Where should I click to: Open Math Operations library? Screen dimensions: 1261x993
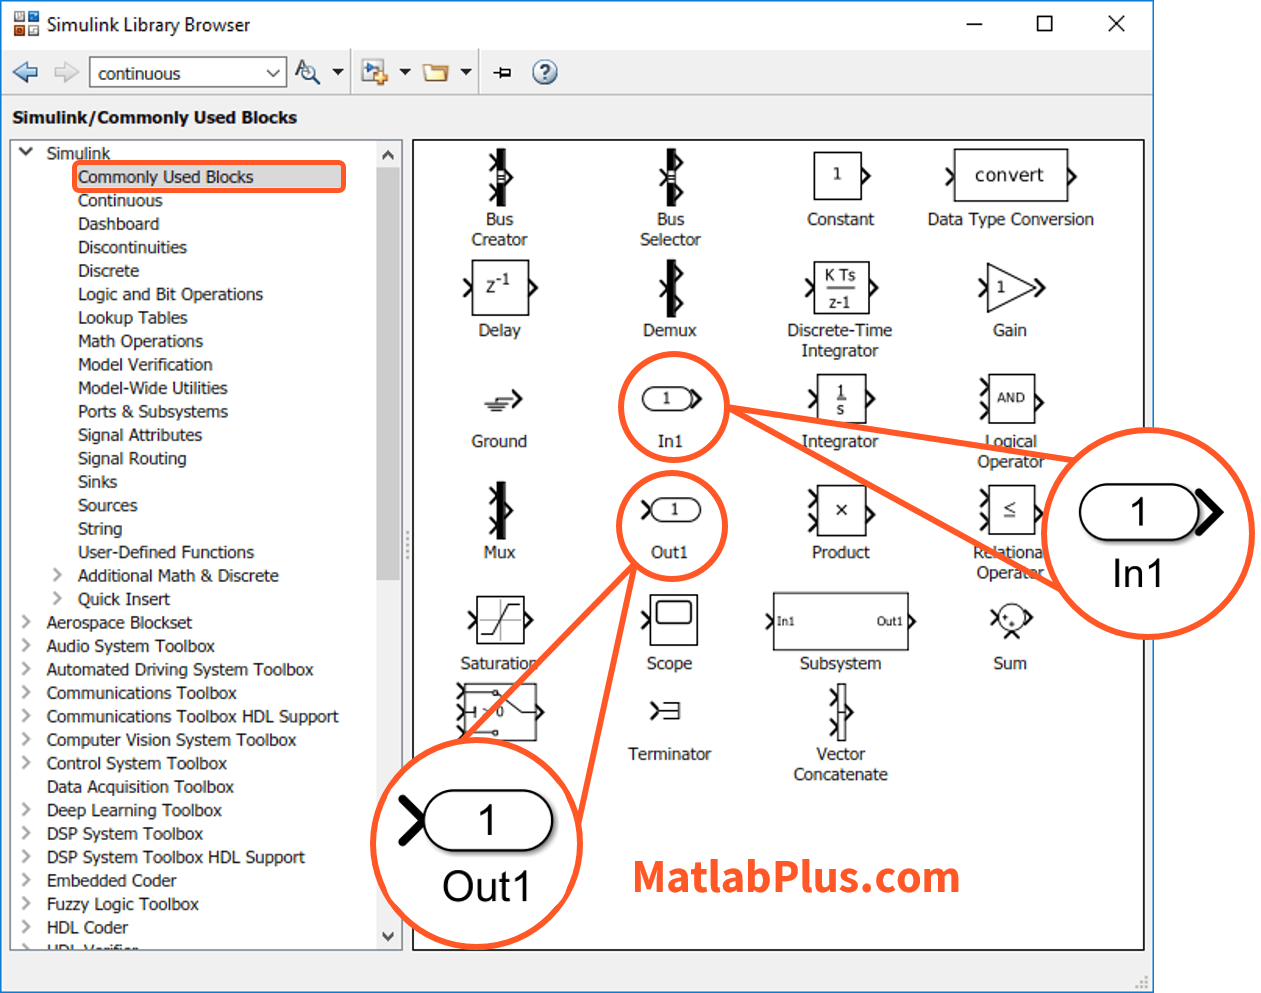[x=140, y=341]
